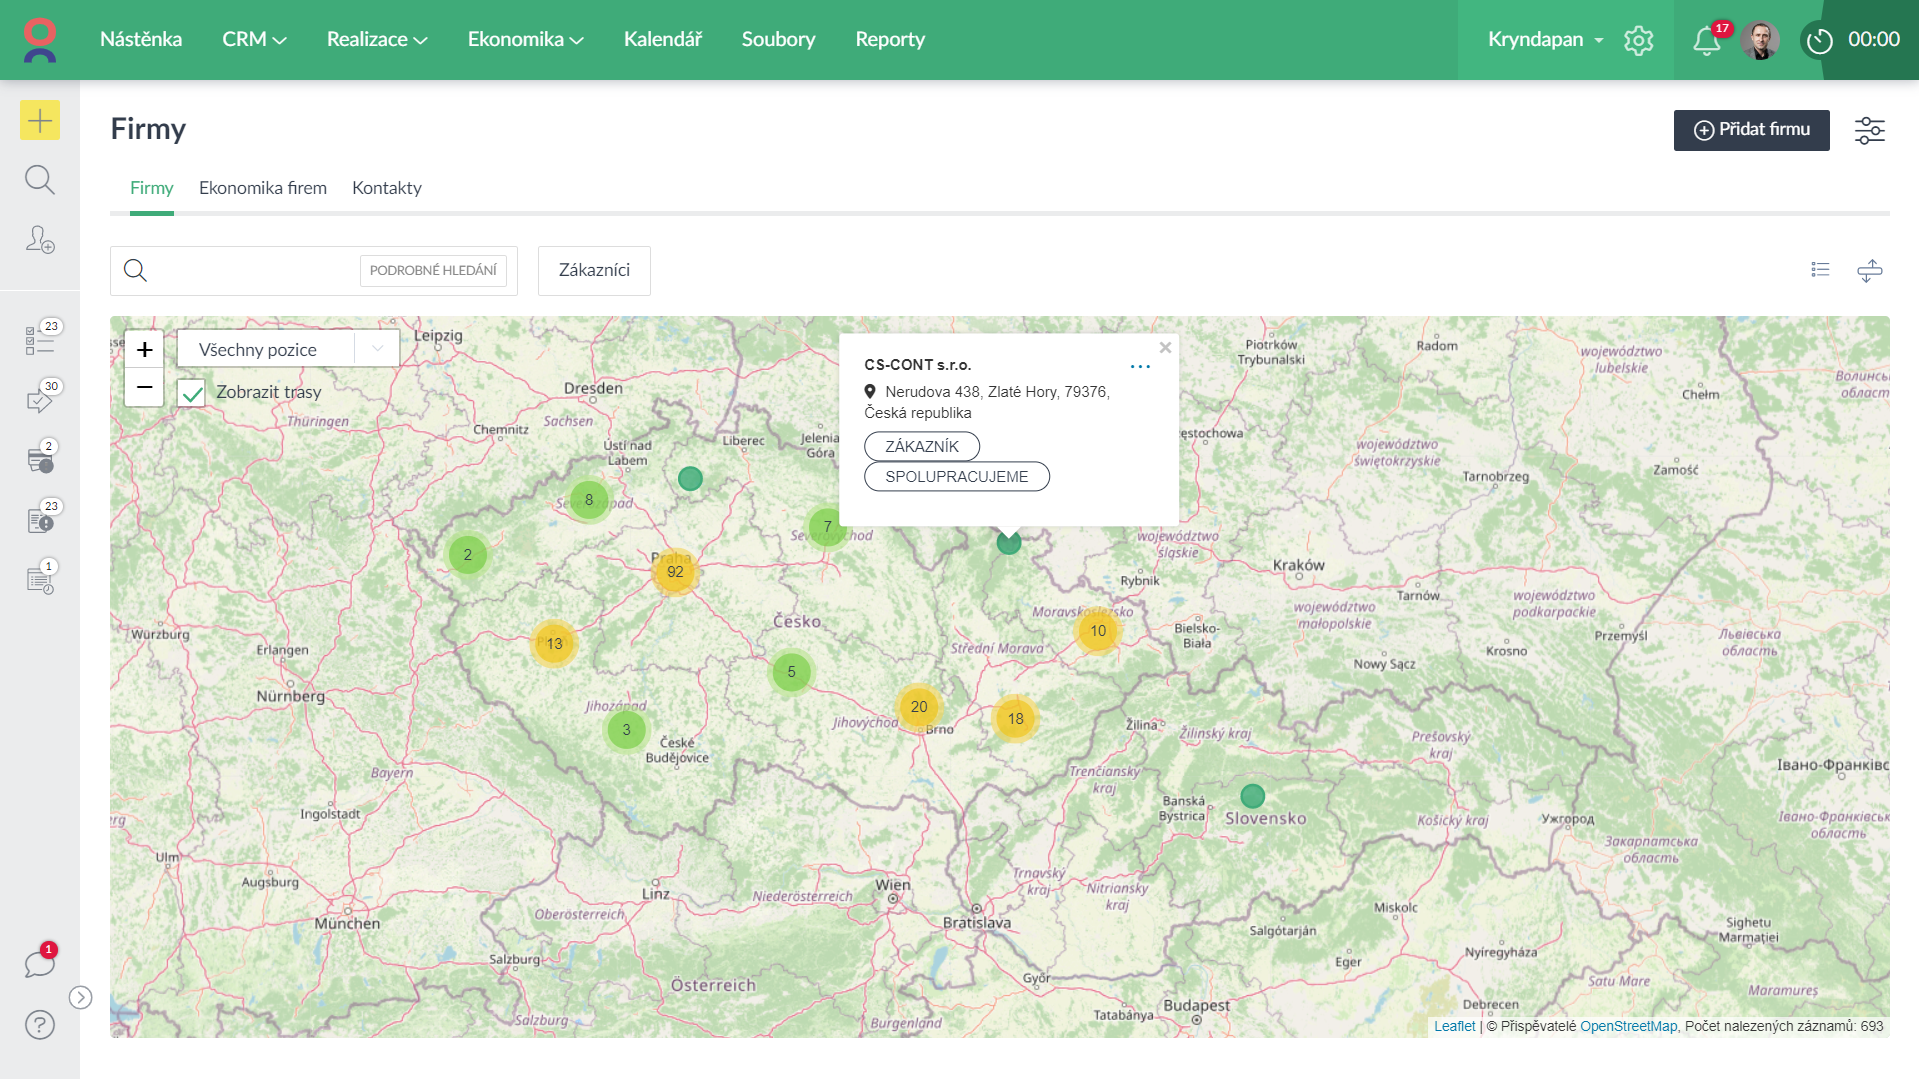
Task: Switch to list view icon
Action: 1820,270
